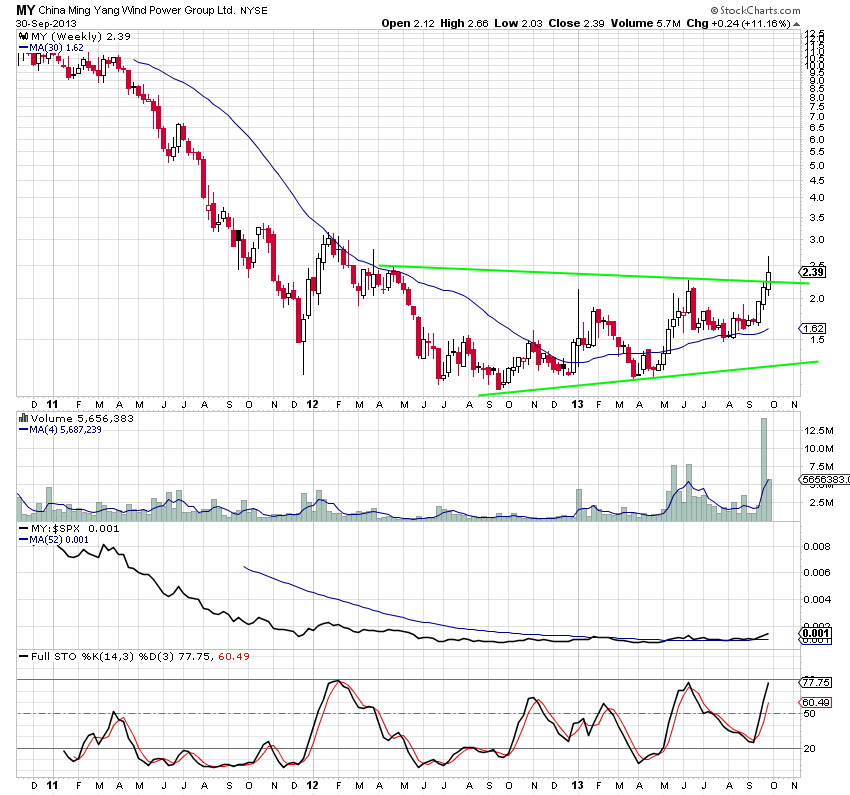
Task: Click the 5656383 volume tag on right axis
Action: (x=825, y=480)
